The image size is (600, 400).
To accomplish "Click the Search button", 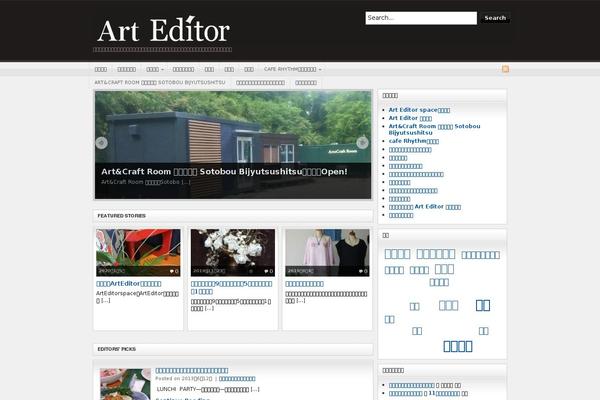I will [x=495, y=18].
